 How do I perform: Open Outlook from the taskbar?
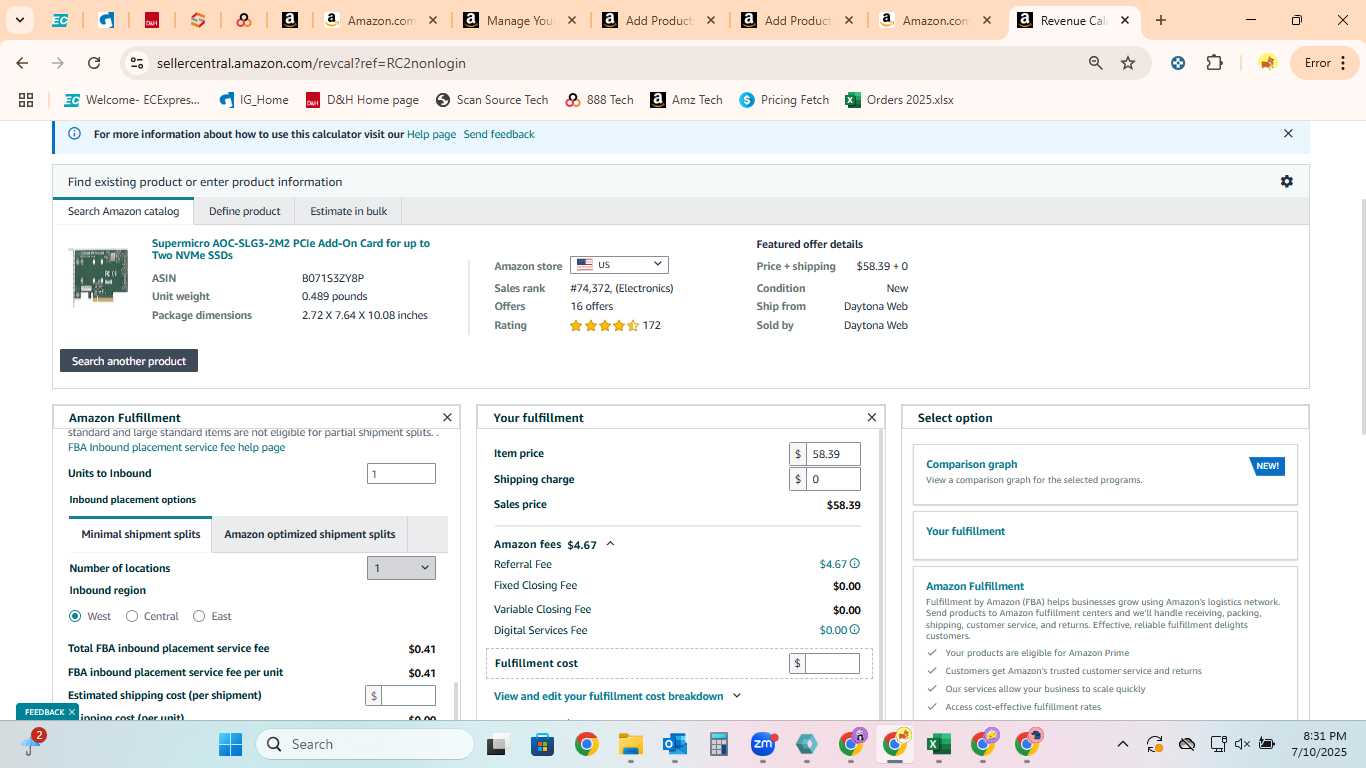(x=674, y=744)
